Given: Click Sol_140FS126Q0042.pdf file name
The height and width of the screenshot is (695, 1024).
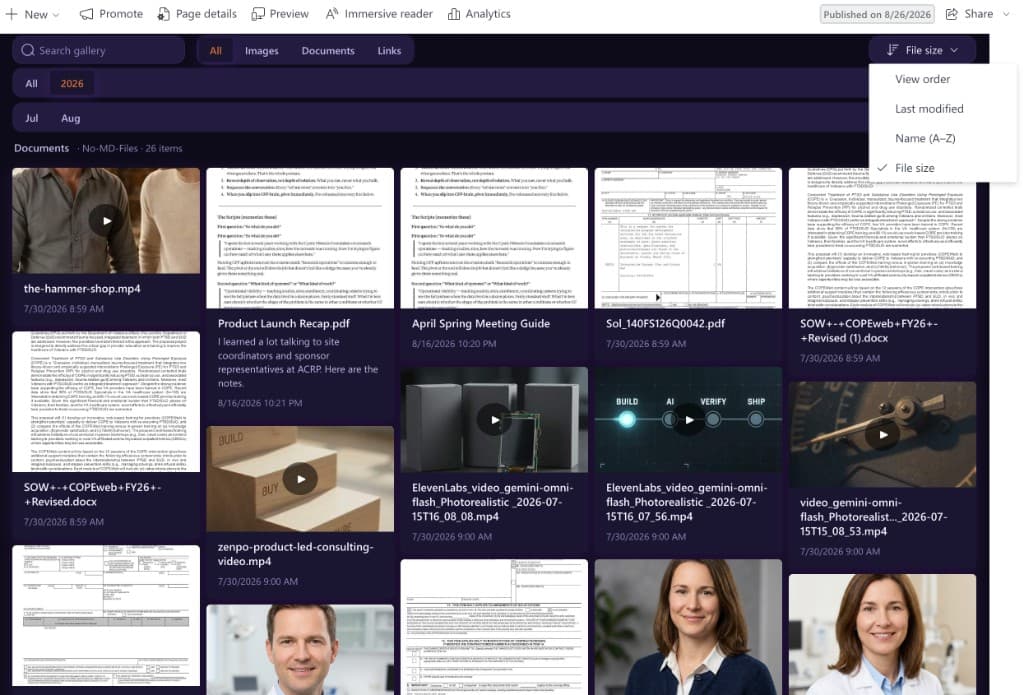Looking at the screenshot, I should point(665,323).
